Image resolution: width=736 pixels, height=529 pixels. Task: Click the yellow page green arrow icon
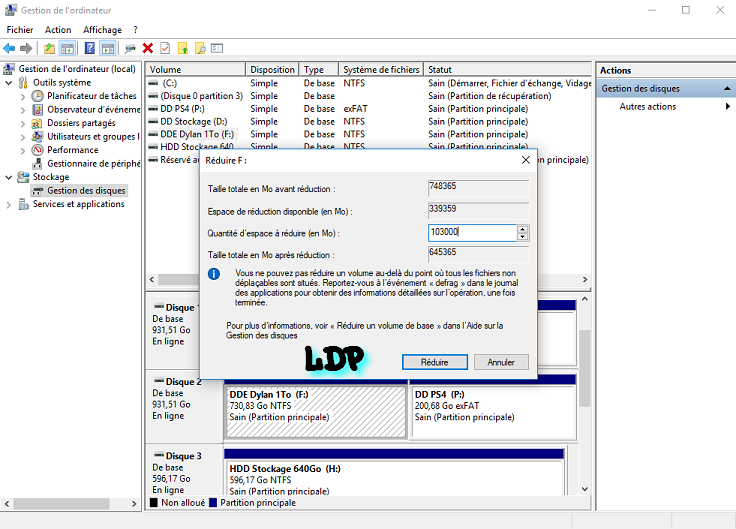click(183, 48)
